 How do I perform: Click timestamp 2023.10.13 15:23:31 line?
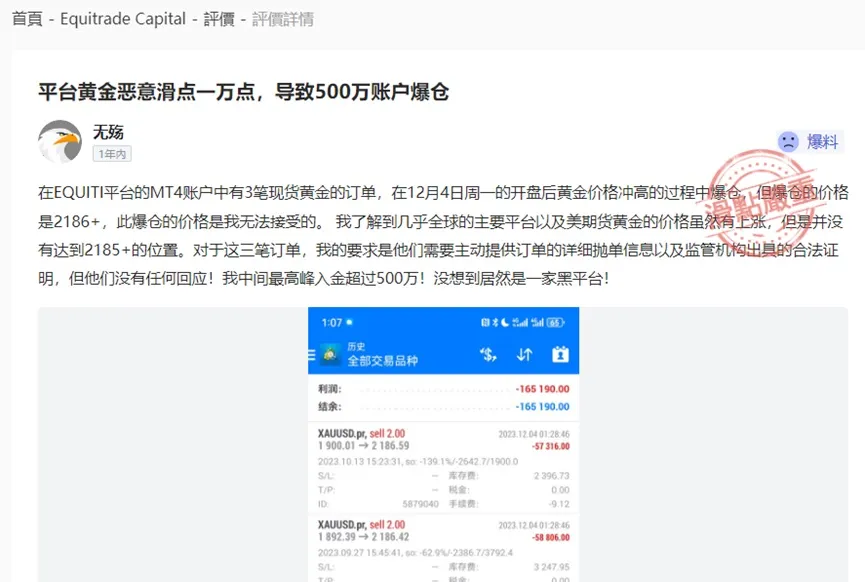coord(418,461)
